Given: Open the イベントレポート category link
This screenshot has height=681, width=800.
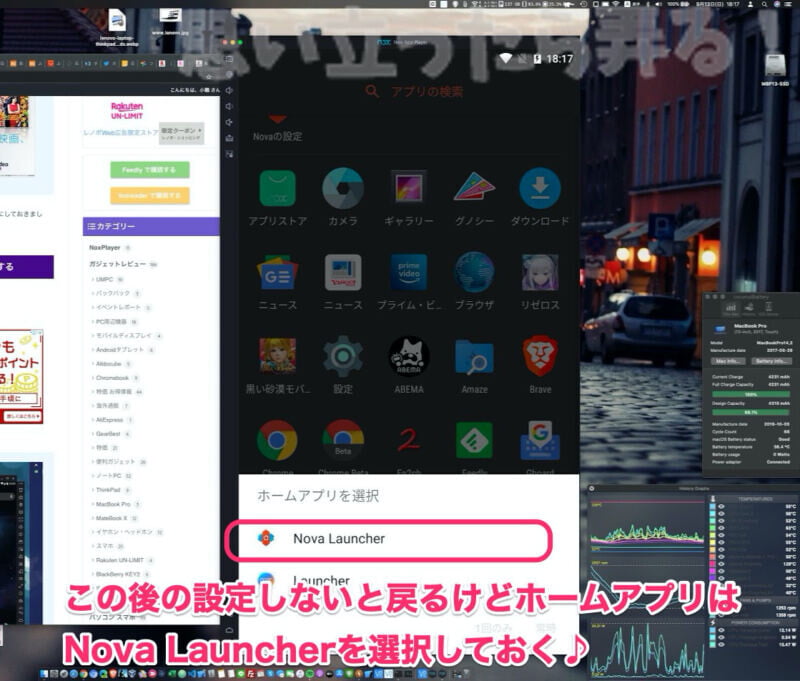Looking at the screenshot, I should pyautogui.click(x=118, y=307).
